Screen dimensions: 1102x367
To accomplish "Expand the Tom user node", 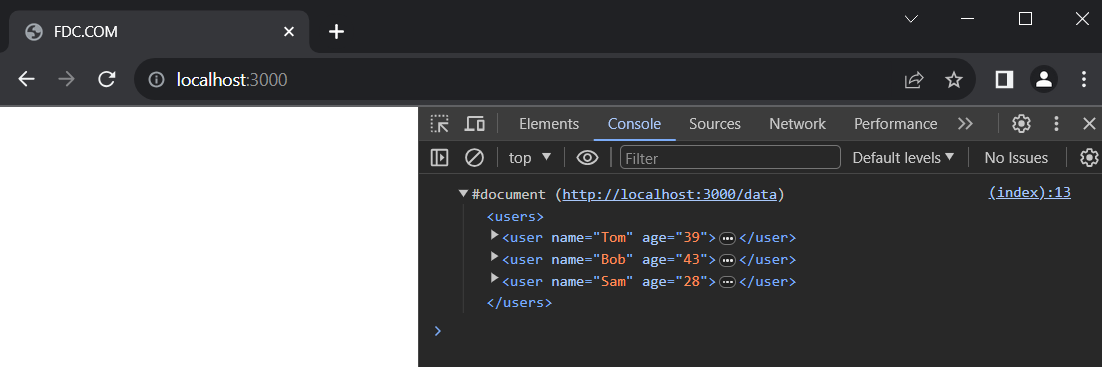I will (494, 236).
